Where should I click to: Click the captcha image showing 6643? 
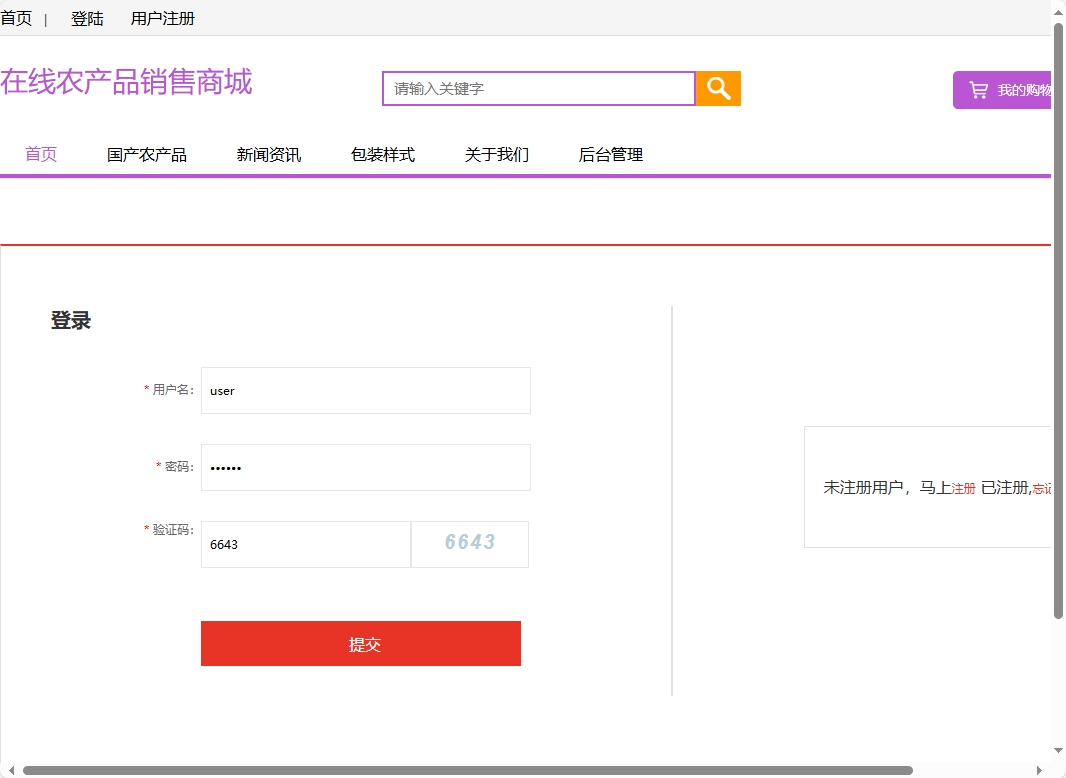point(469,543)
